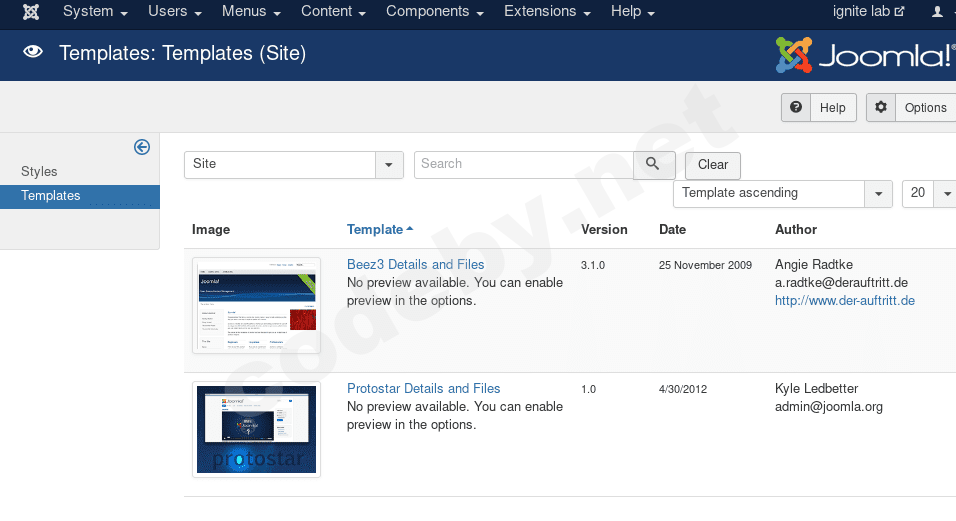Click the author name Angie Radtke
Image resolution: width=956 pixels, height=521 pixels.
[x=813, y=264]
